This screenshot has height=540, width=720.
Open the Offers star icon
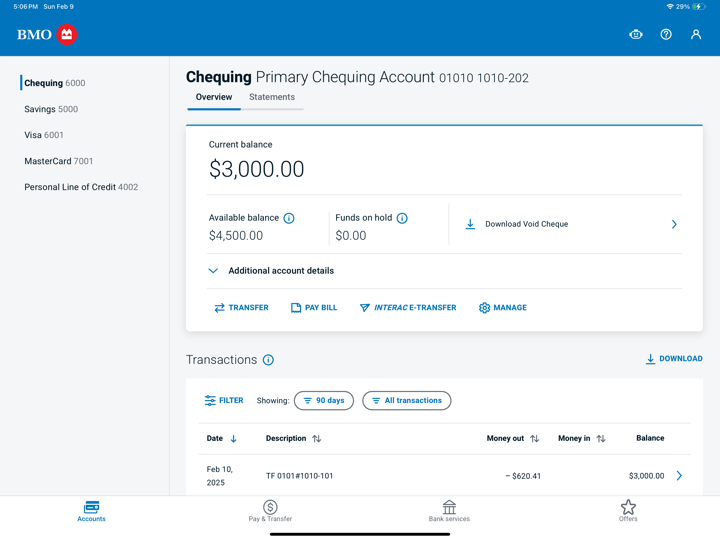click(x=628, y=511)
